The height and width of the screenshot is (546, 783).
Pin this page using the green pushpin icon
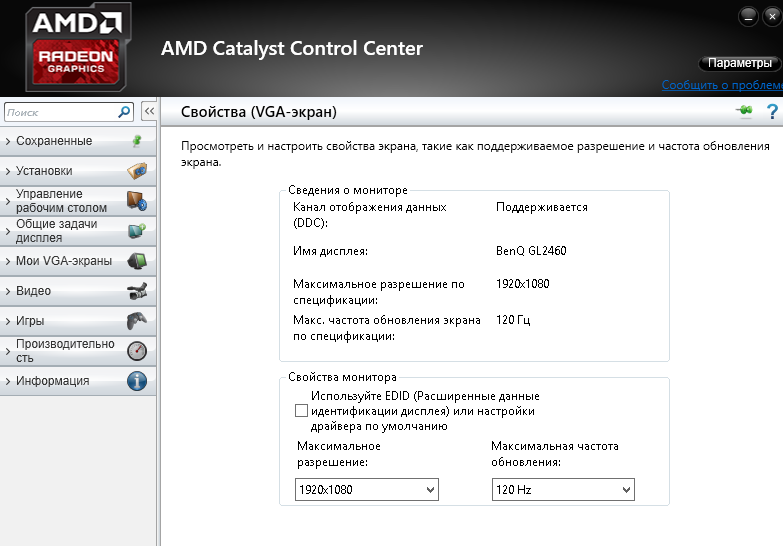[x=744, y=110]
